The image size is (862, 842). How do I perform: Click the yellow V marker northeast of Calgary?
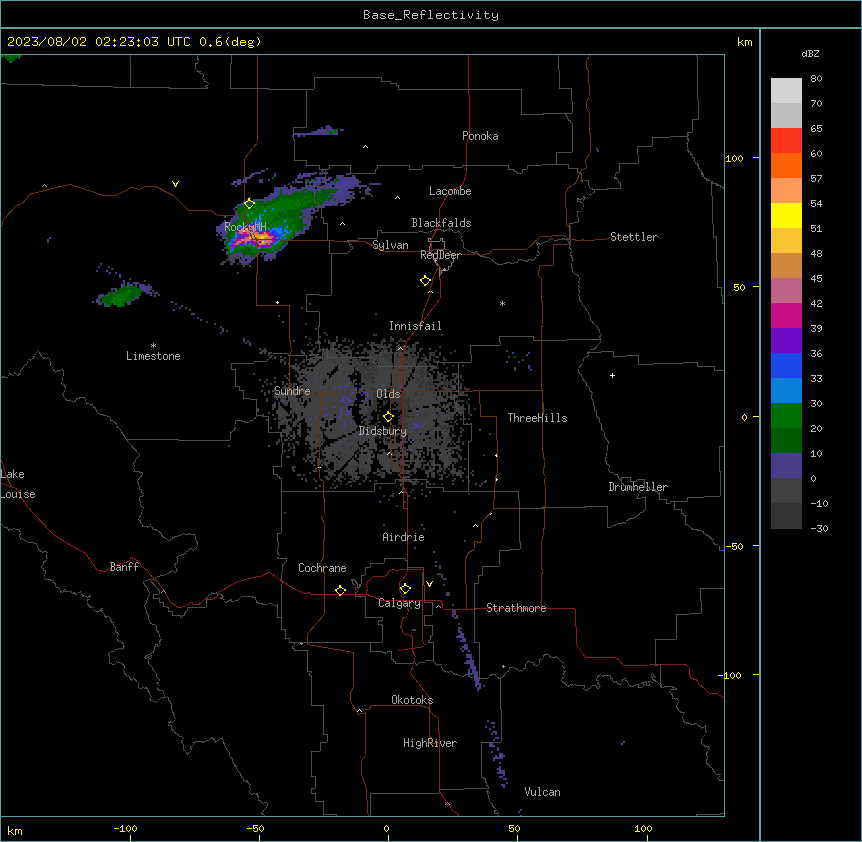point(429,584)
